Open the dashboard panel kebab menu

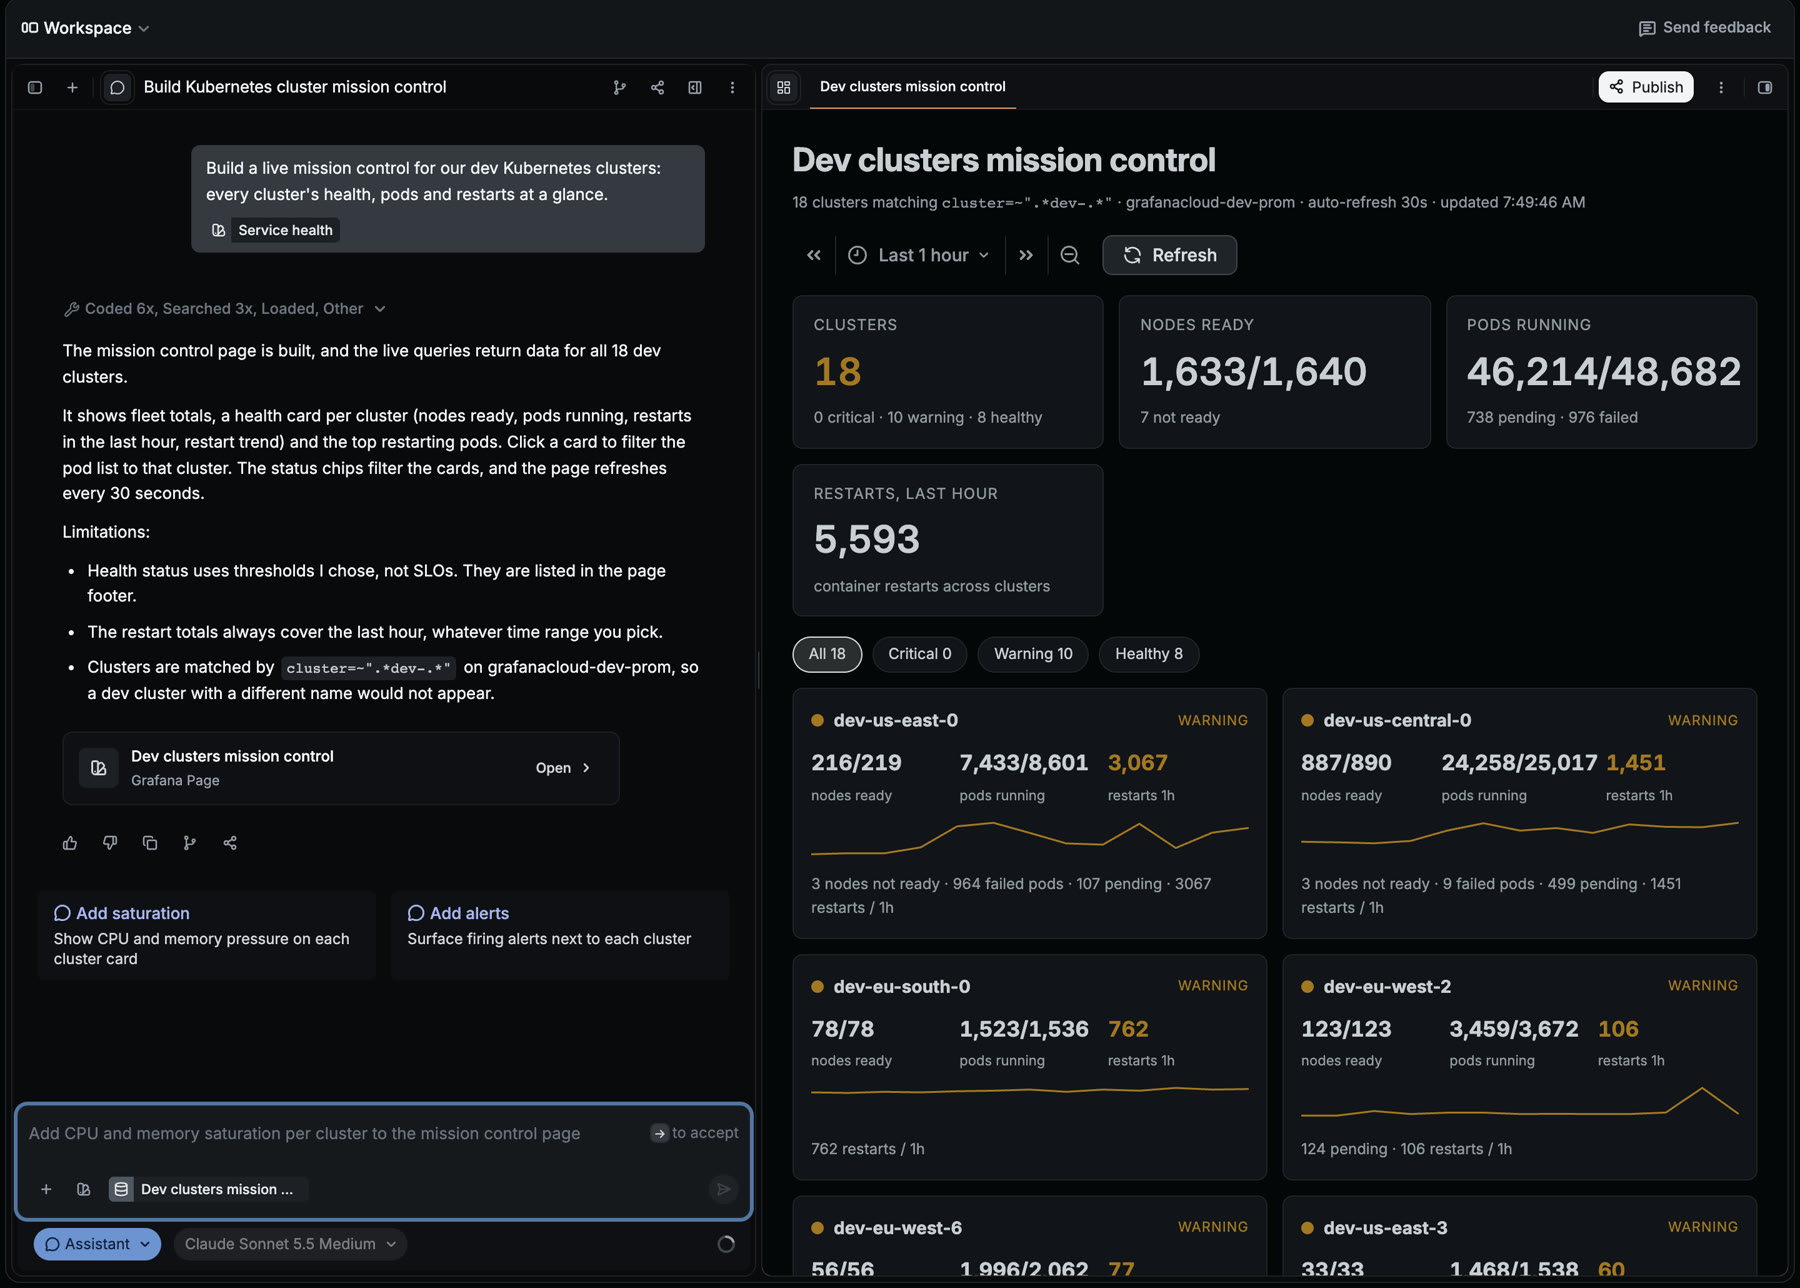coord(1721,87)
